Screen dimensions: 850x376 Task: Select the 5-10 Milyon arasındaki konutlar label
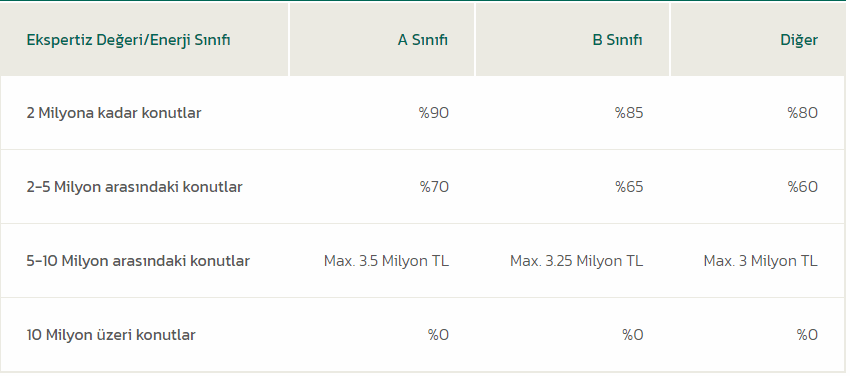point(138,261)
